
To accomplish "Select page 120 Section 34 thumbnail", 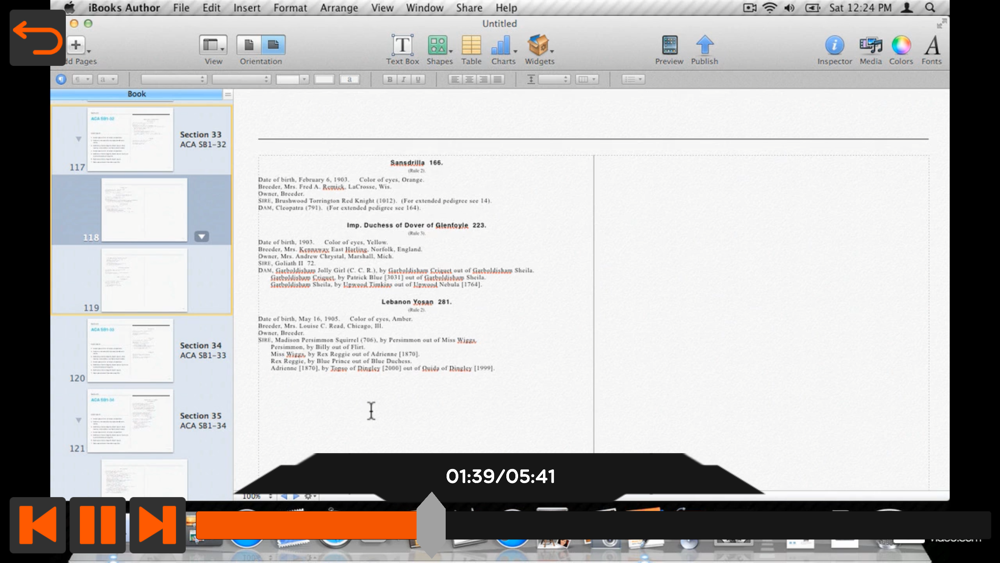I will click(x=130, y=351).
